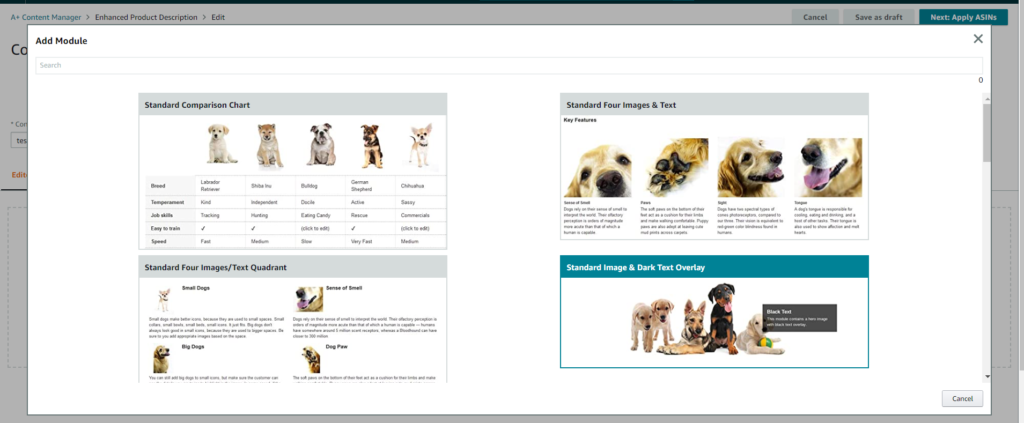Click the Black Text overlay box on dogs image

[799, 318]
